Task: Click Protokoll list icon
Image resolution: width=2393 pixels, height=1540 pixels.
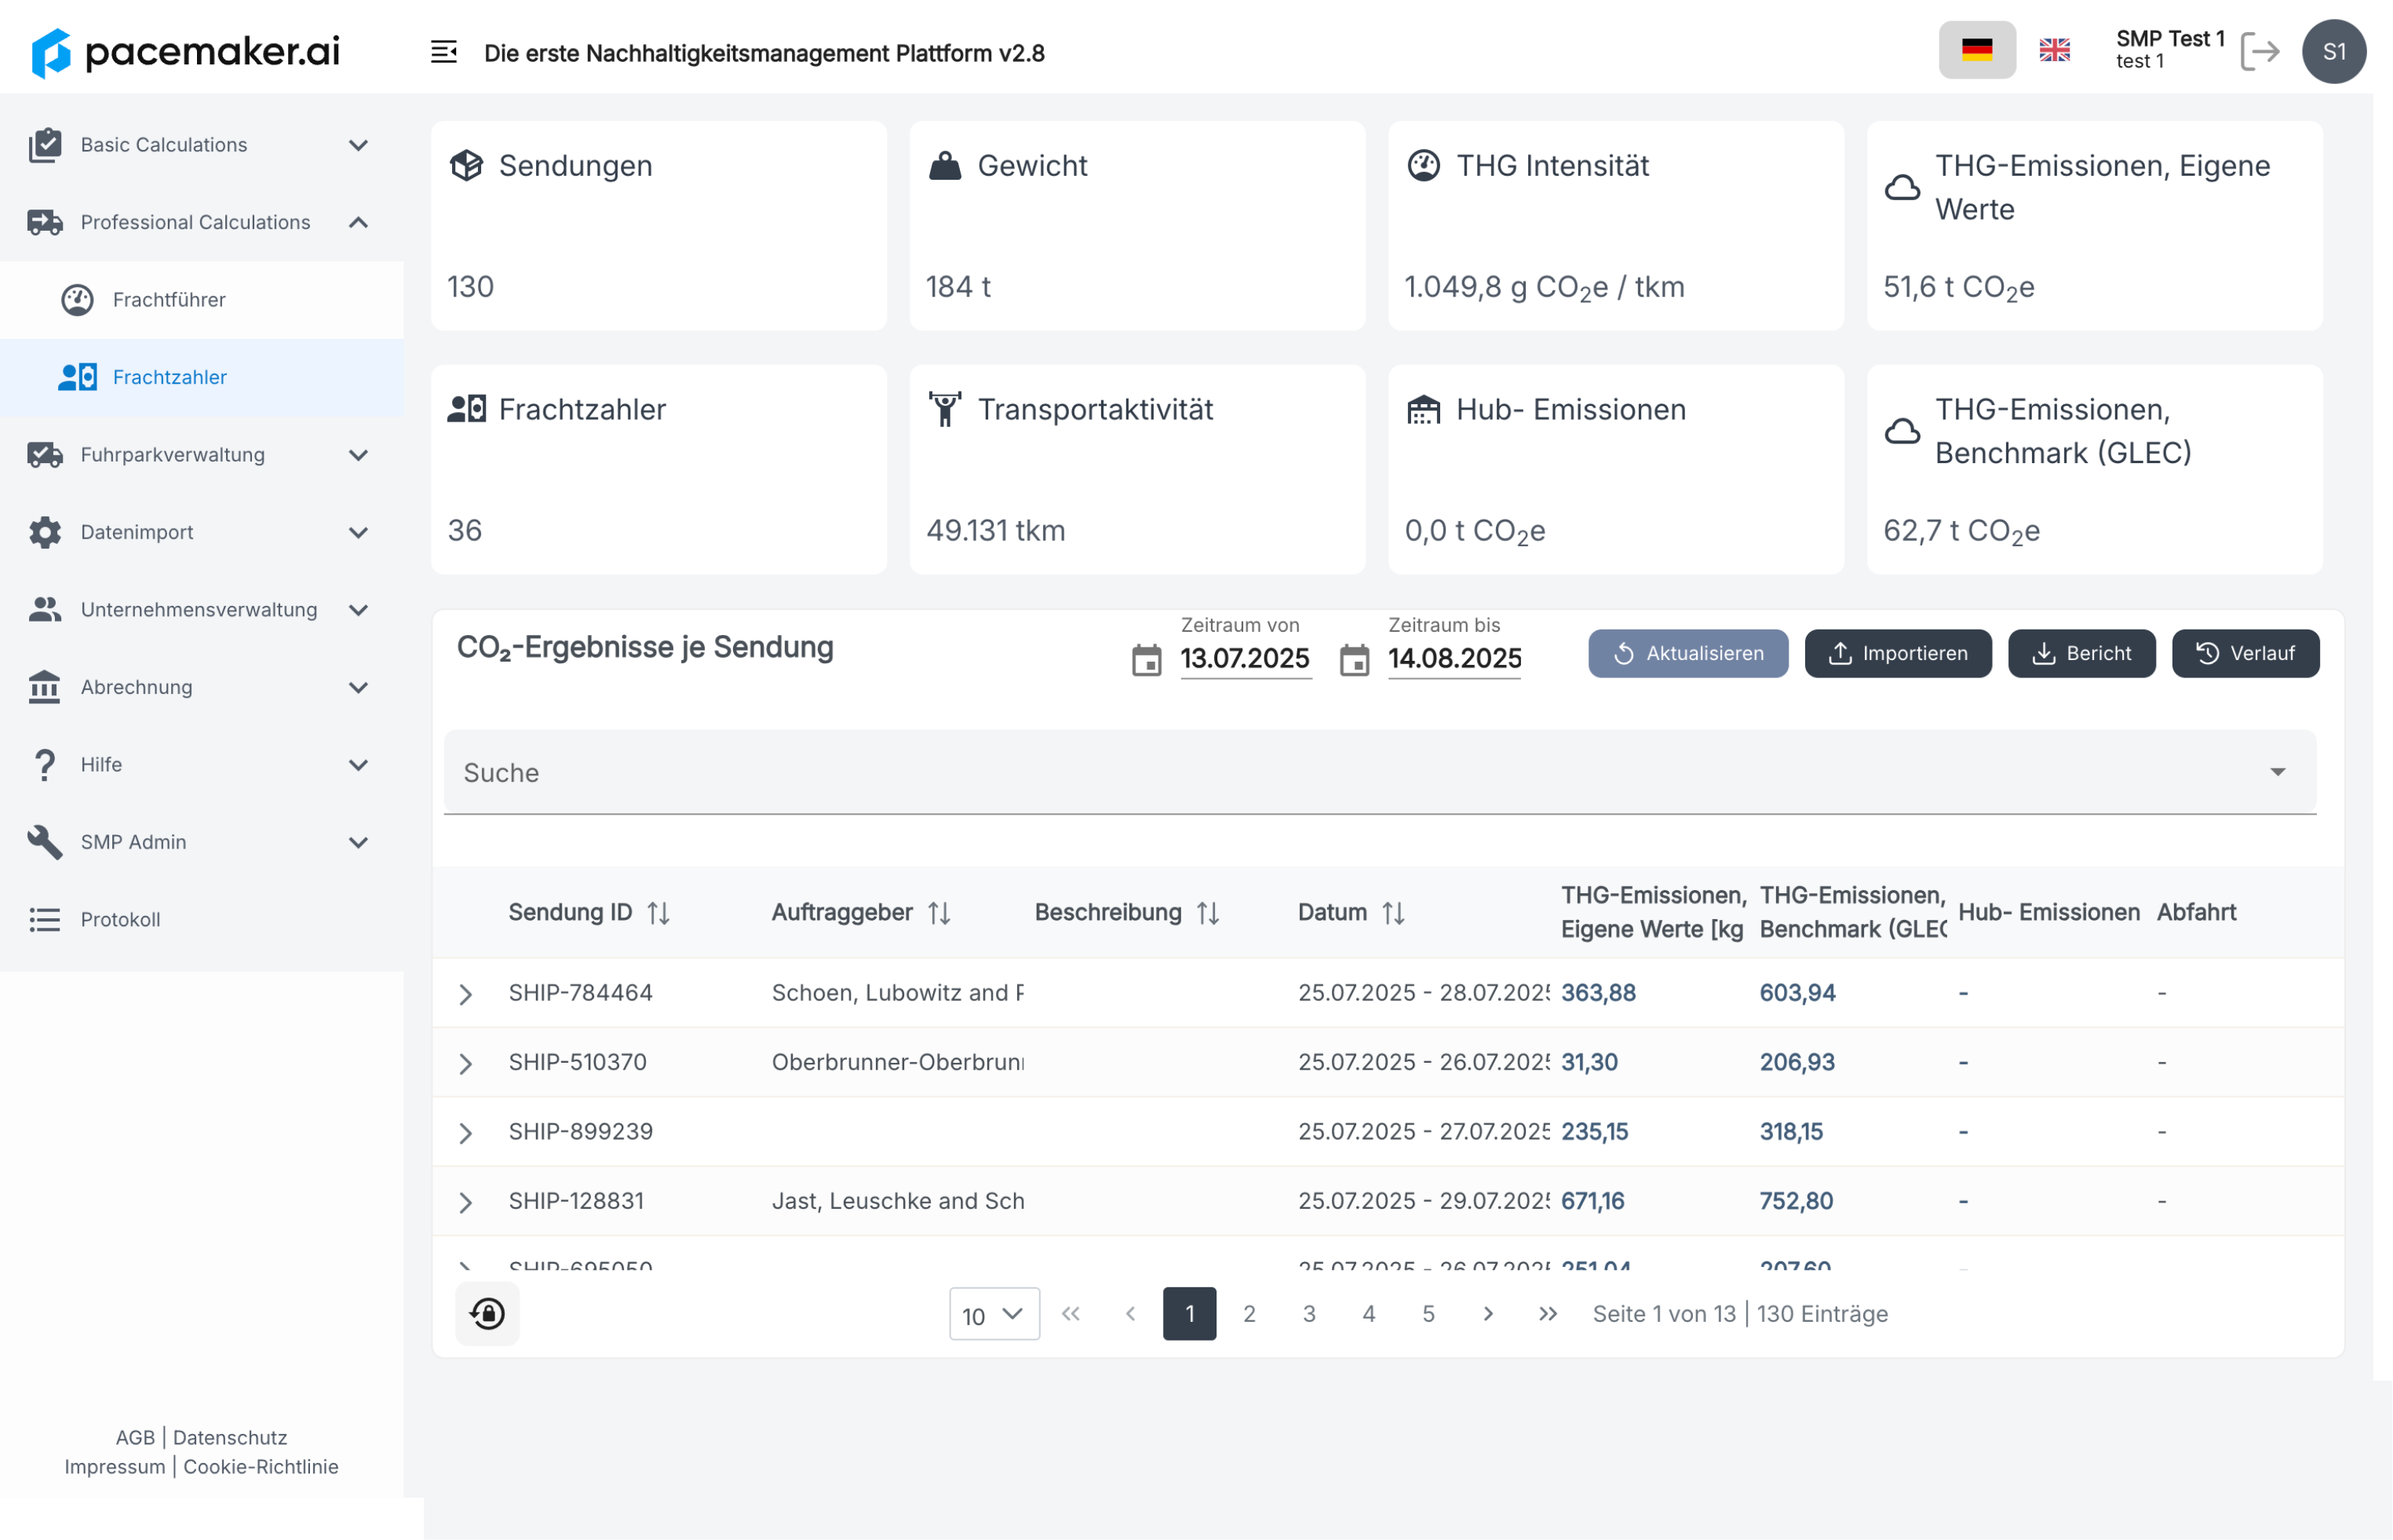Action: [x=45, y=920]
